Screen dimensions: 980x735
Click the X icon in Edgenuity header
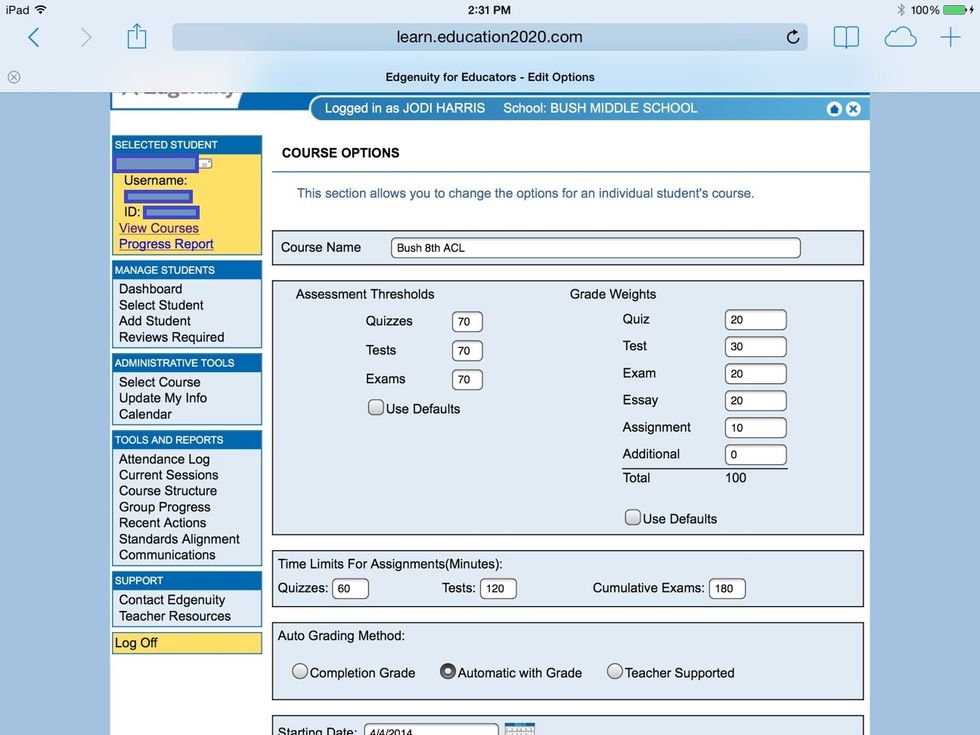click(x=853, y=109)
